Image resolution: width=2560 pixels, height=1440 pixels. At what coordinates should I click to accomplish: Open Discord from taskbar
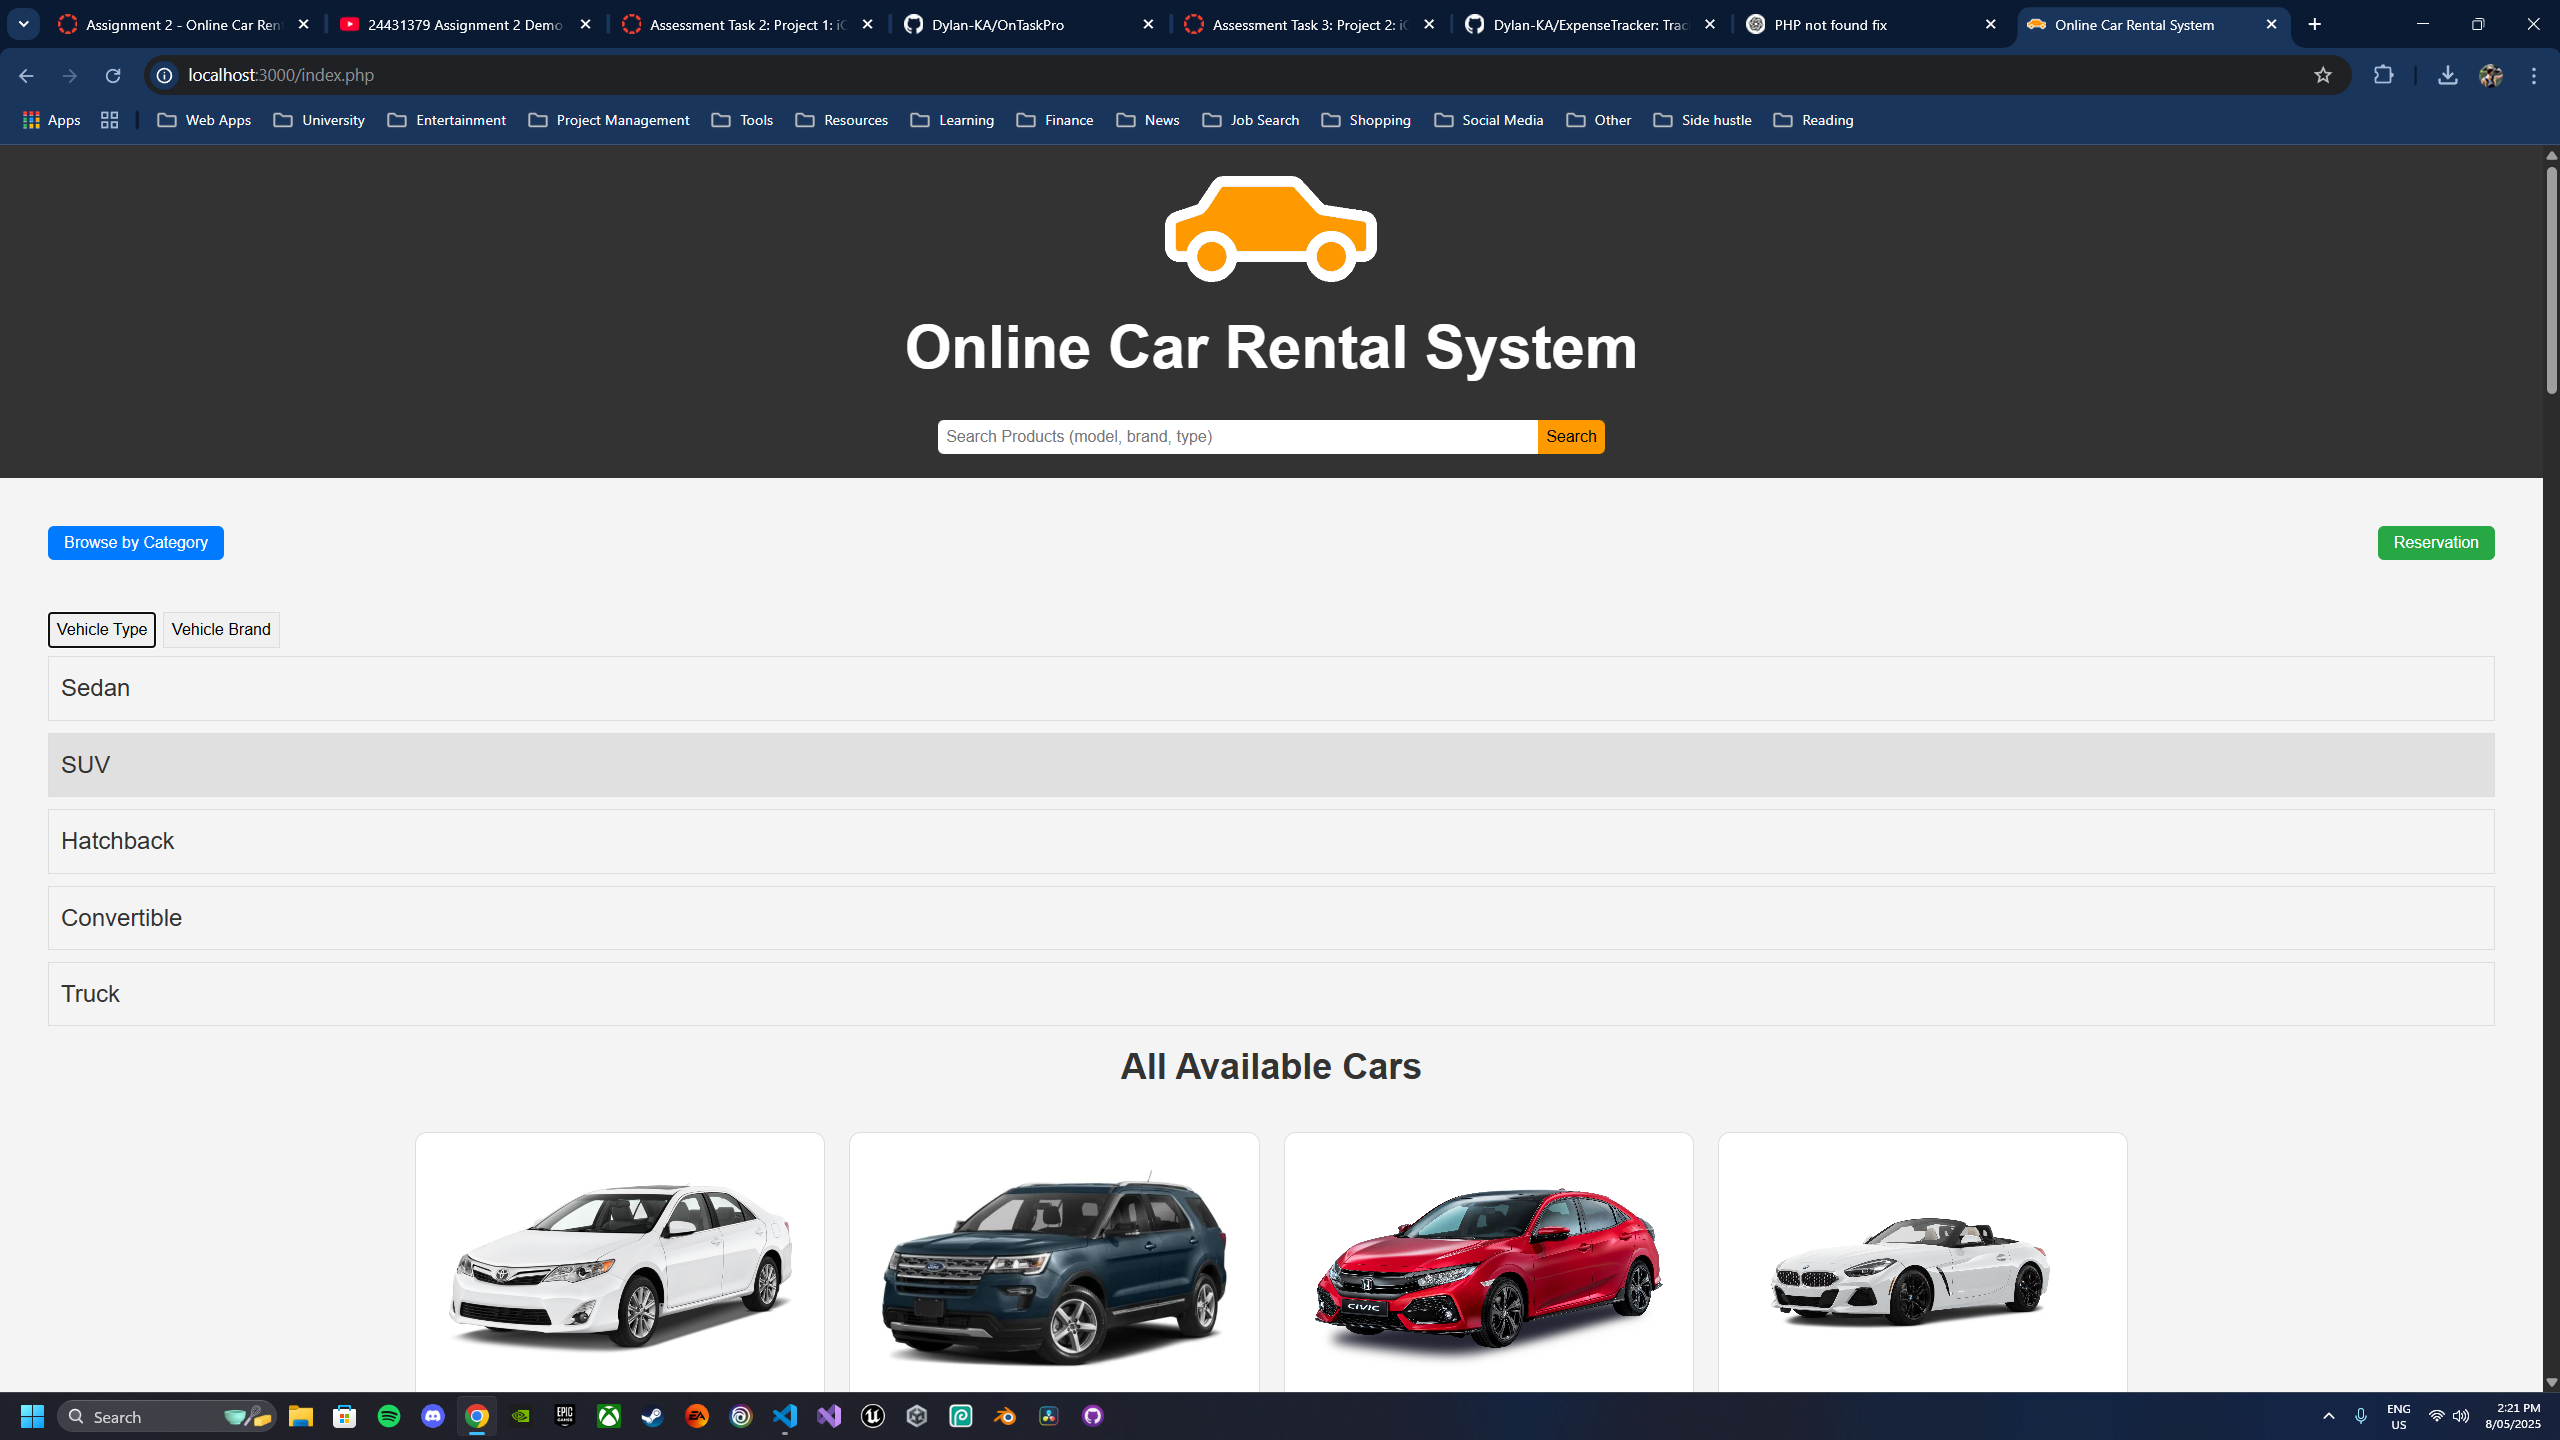[x=433, y=1416]
